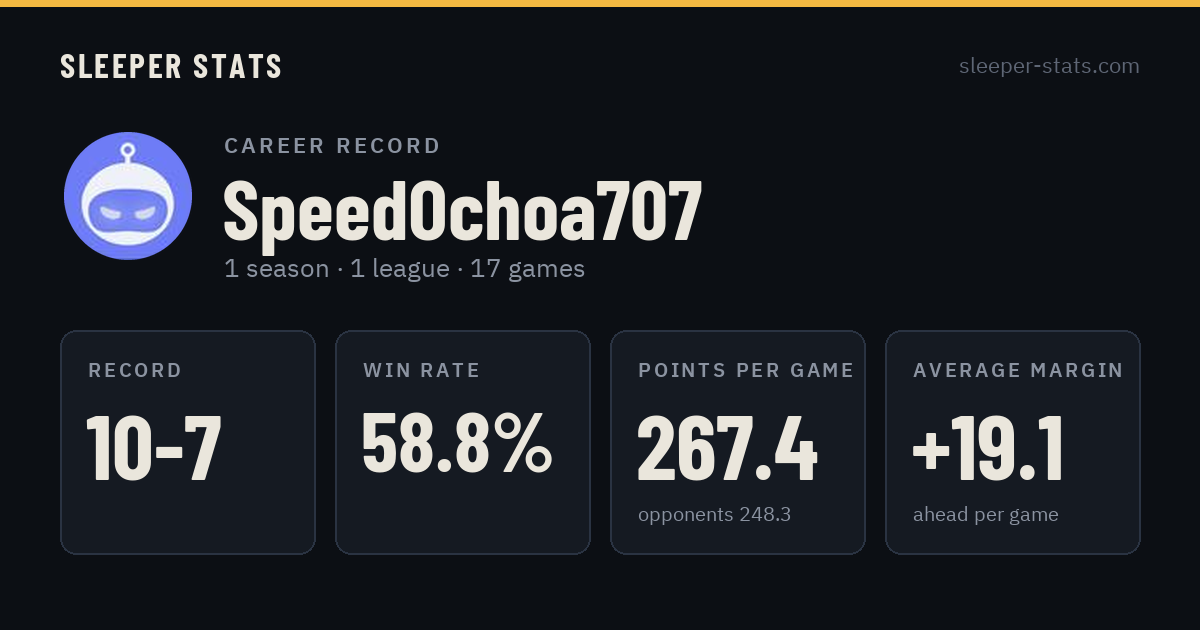1200x630 pixels.
Task: Open the AVERAGE MARGIN card
Action: (x=1013, y=442)
